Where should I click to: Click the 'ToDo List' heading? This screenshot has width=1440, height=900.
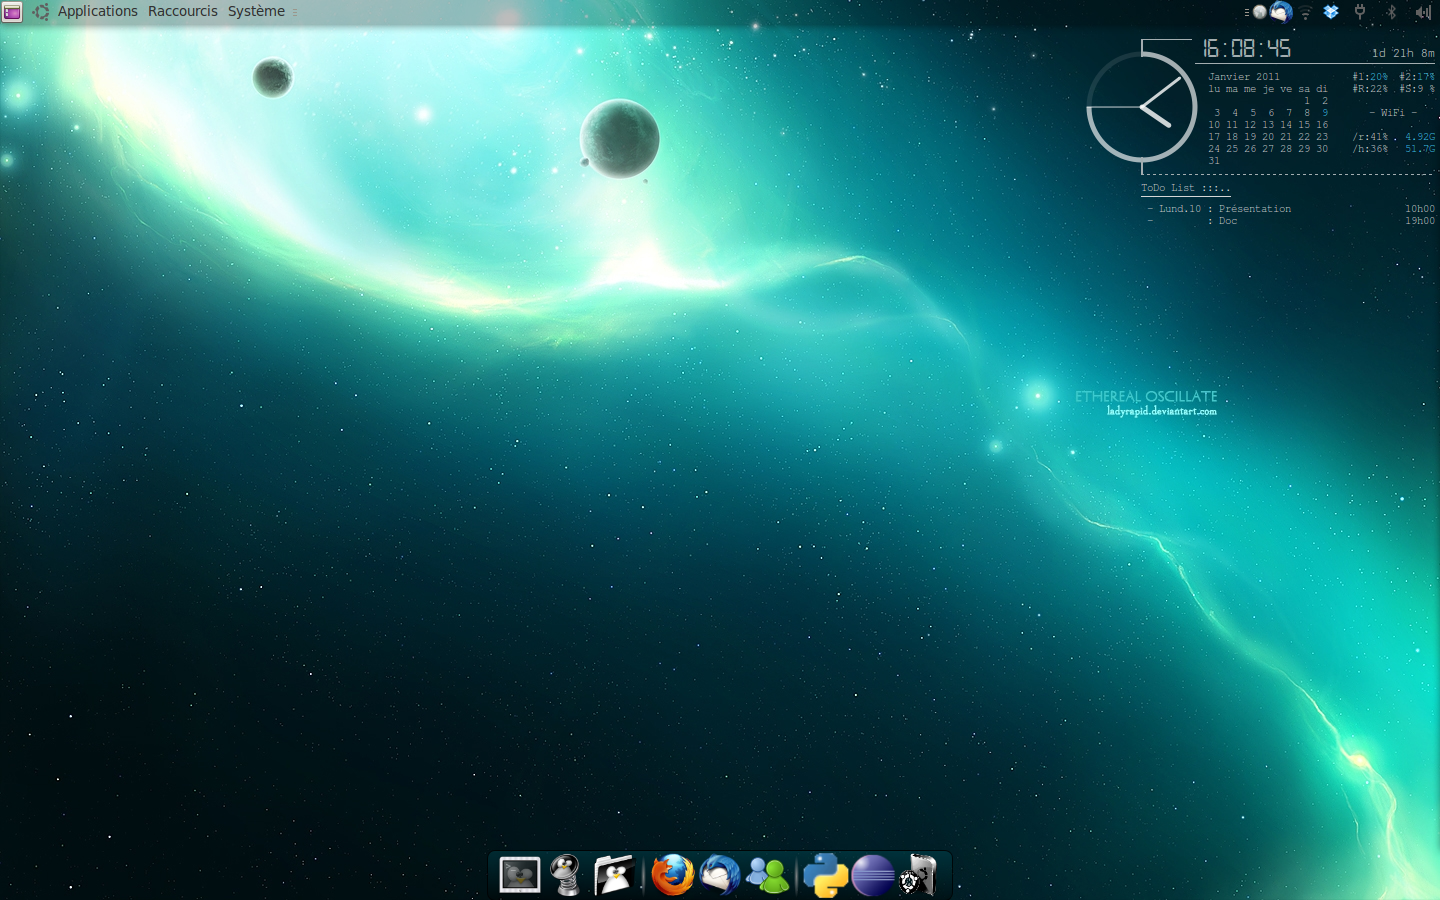click(x=1186, y=188)
